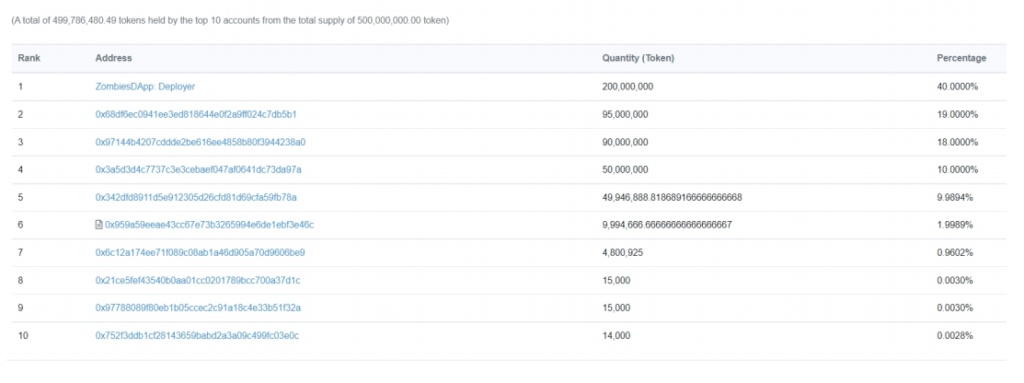The width and height of the screenshot is (1024, 383).
Task: Select the 15,000 quantity in rank 9 row
Action: coord(616,308)
